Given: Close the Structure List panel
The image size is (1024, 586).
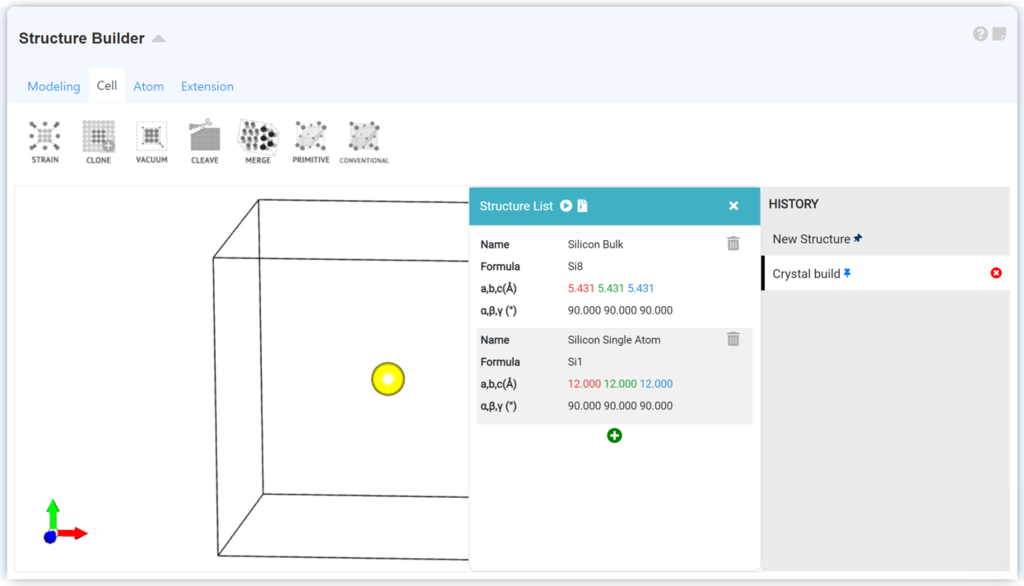Looking at the screenshot, I should pyautogui.click(x=733, y=206).
